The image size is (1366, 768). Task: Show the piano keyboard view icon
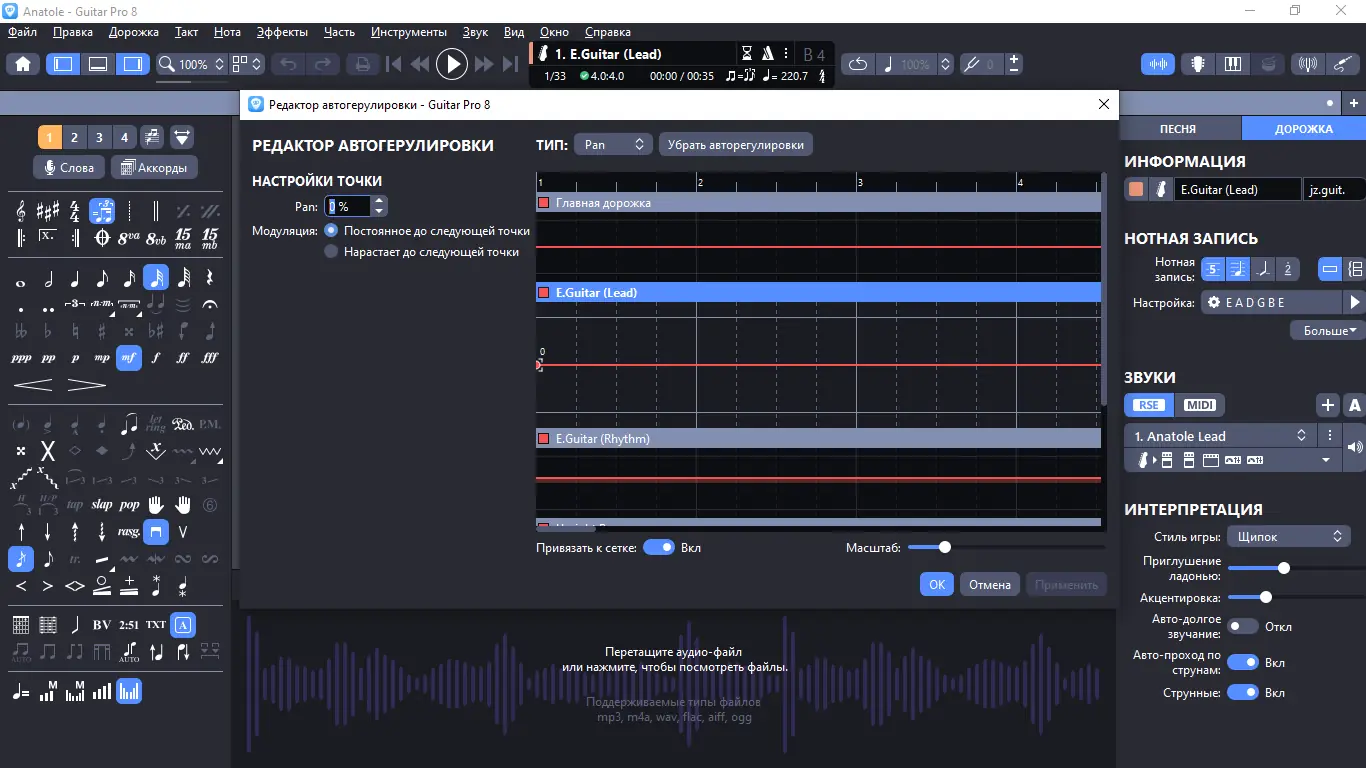pos(1232,64)
